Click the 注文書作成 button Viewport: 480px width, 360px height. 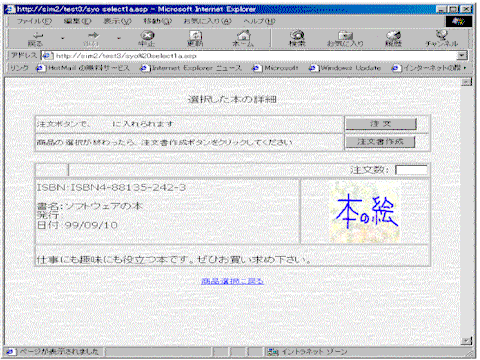pyautogui.click(x=380, y=142)
